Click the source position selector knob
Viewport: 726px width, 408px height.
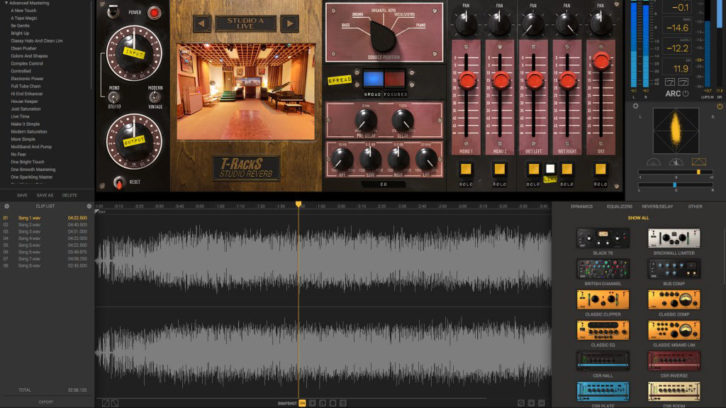(x=383, y=36)
